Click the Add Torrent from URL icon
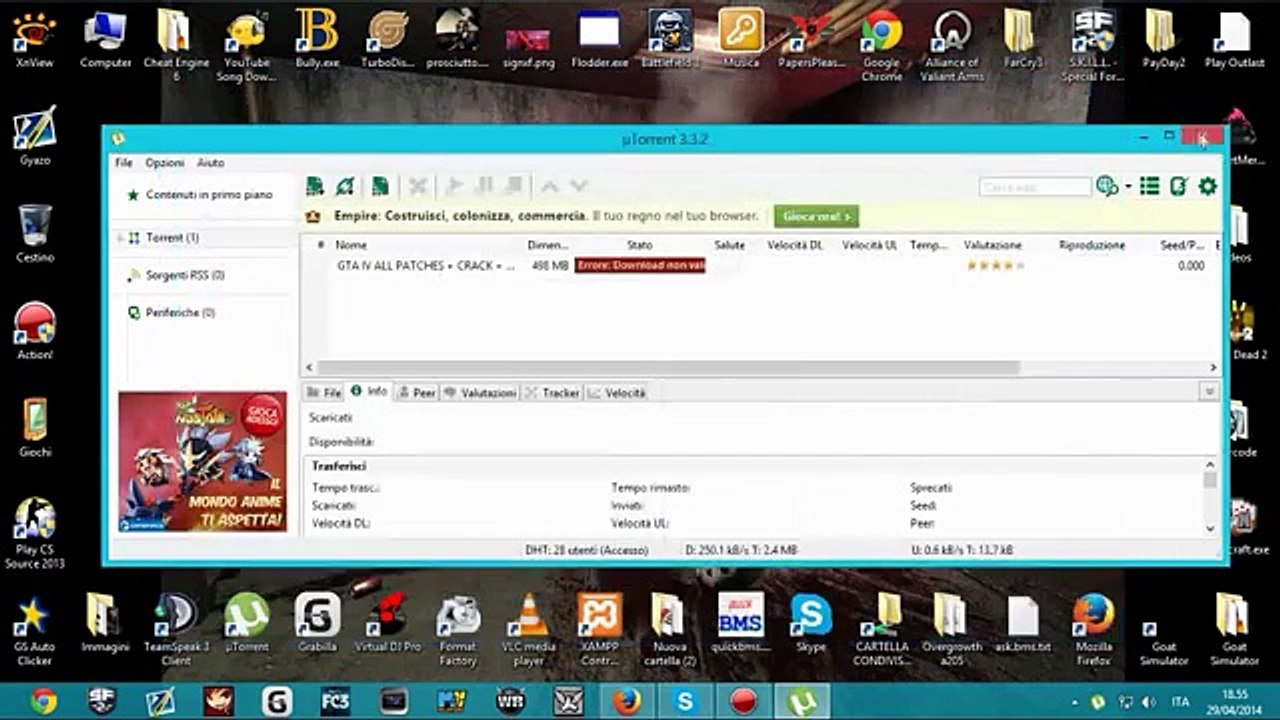Image resolution: width=1280 pixels, height=720 pixels. [346, 186]
